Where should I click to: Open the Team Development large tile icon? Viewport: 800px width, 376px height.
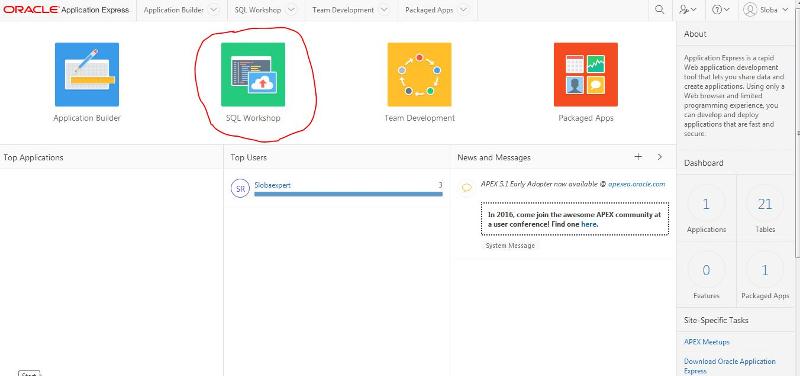pyautogui.click(x=419, y=74)
